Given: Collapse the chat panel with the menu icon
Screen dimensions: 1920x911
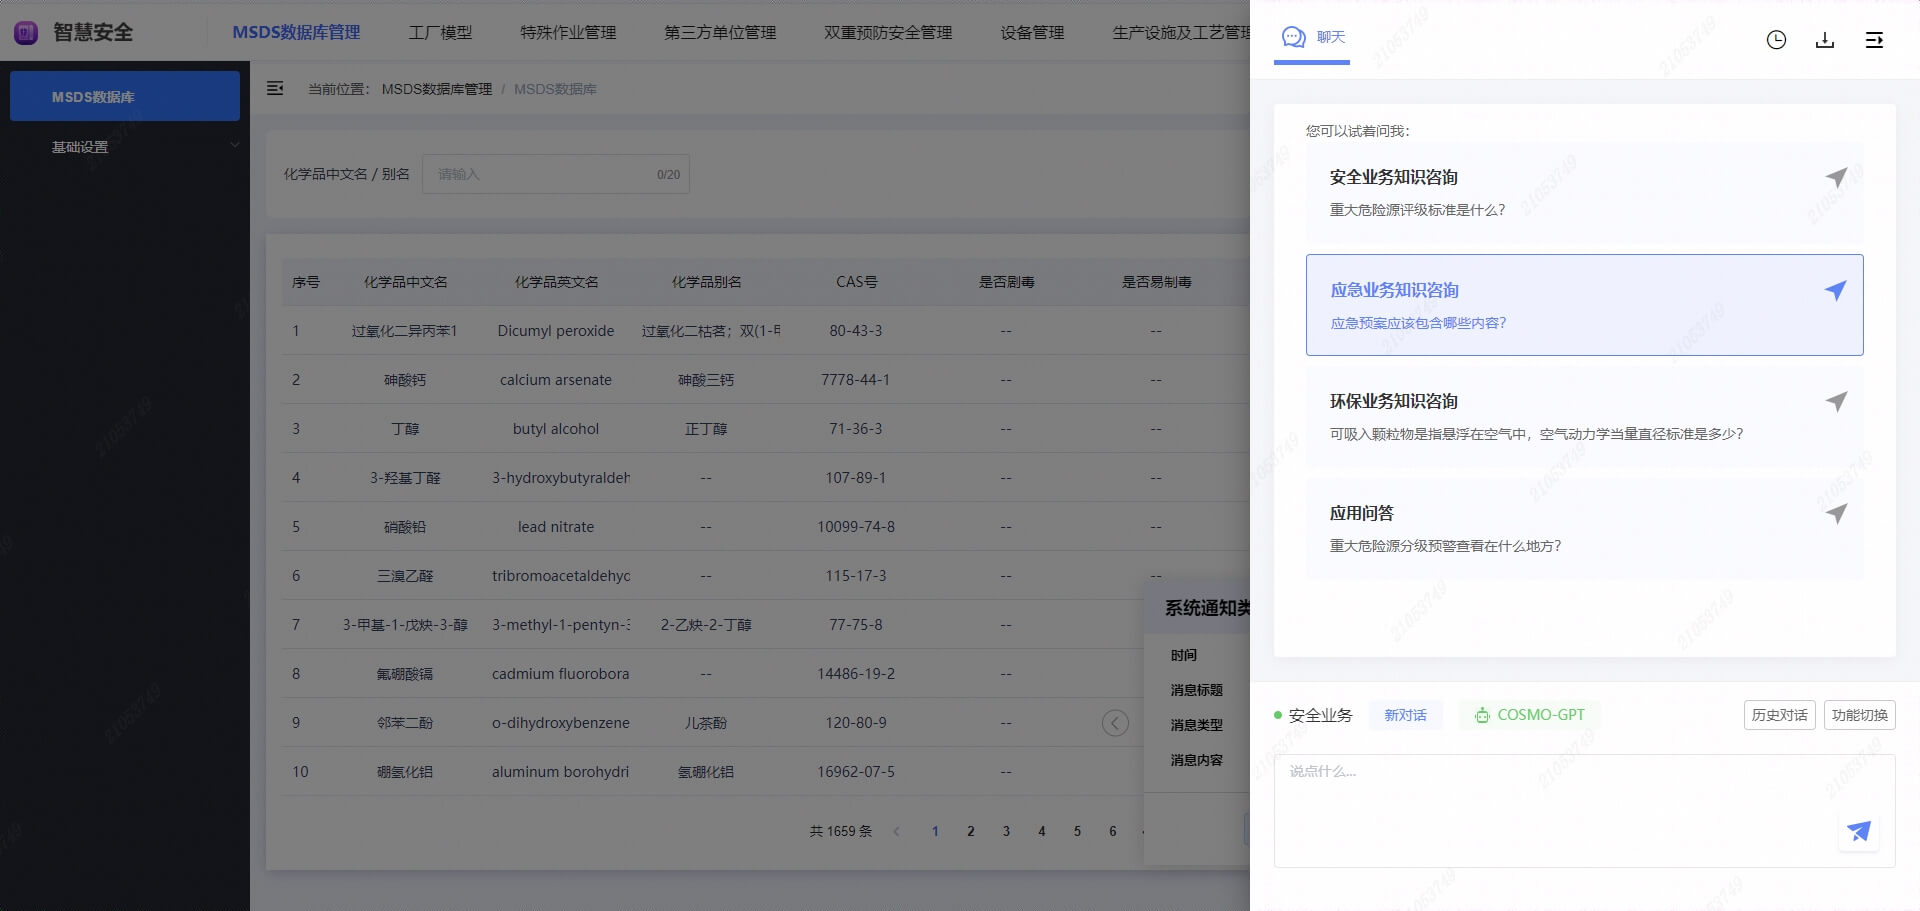Looking at the screenshot, I should pyautogui.click(x=1874, y=40).
